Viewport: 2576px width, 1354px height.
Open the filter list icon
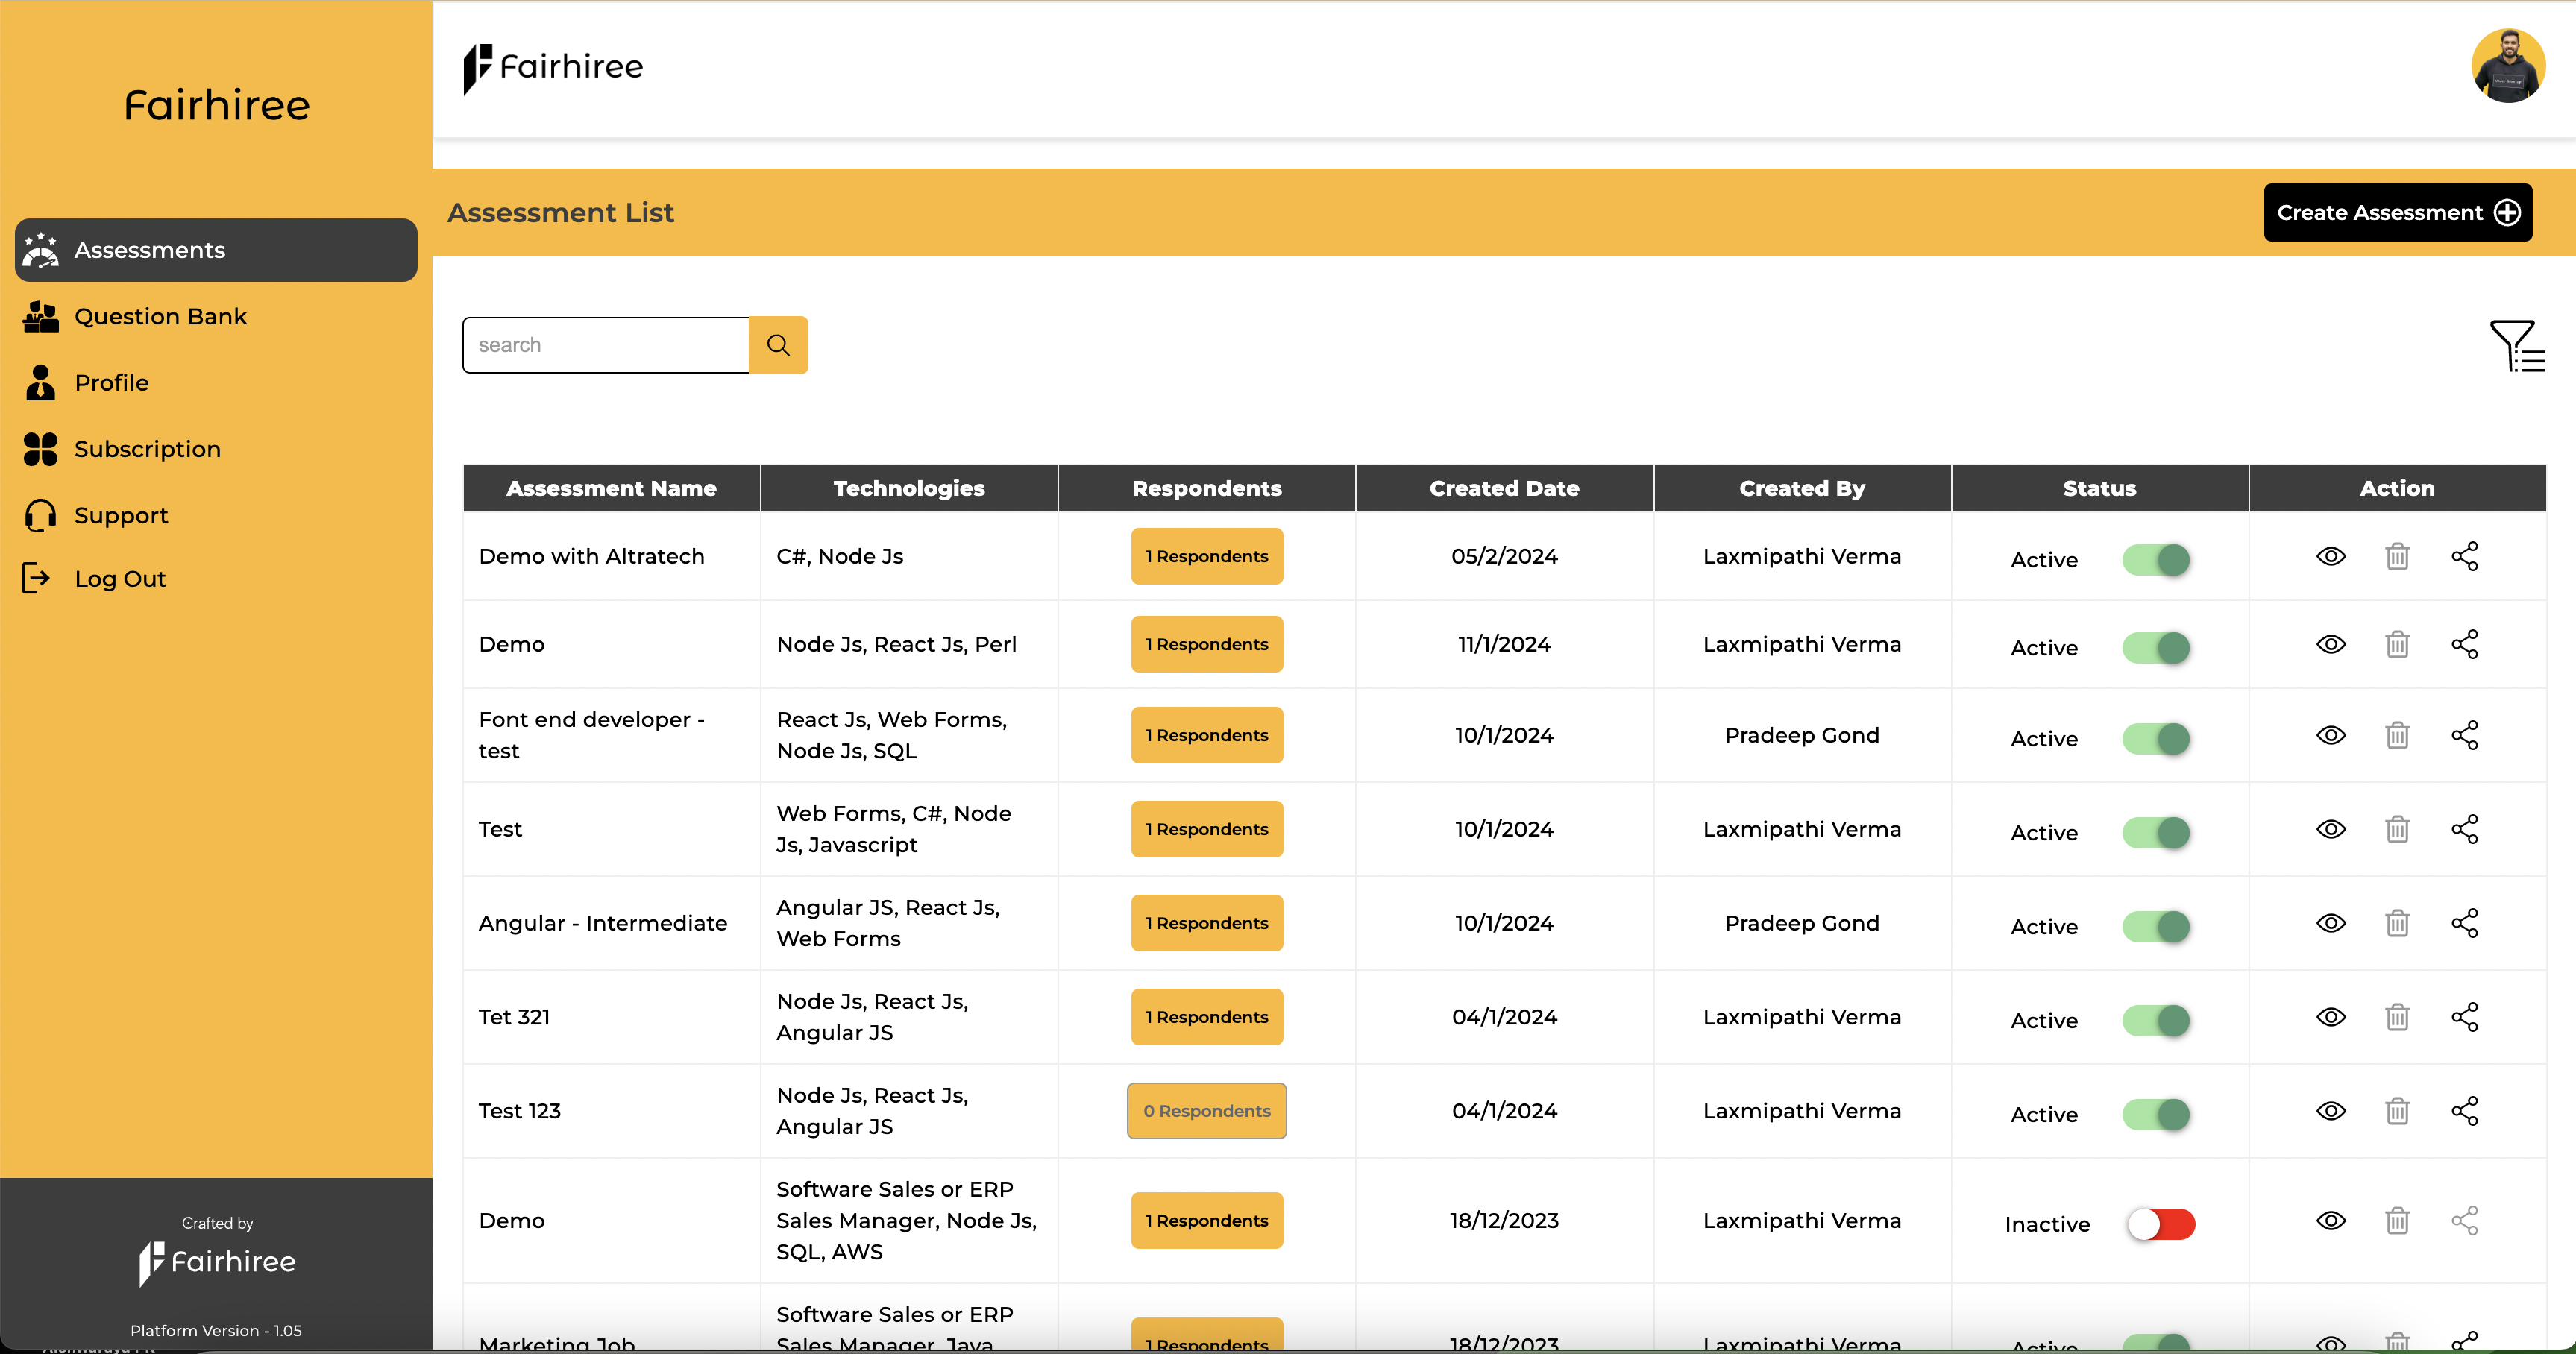point(2516,346)
